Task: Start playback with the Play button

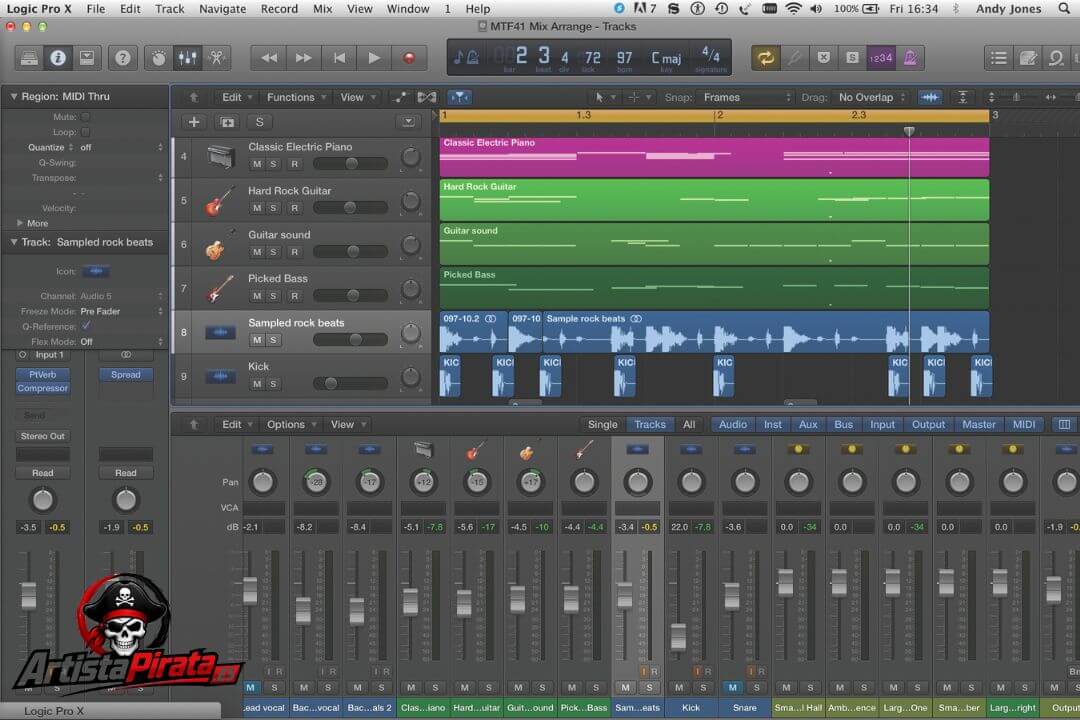Action: 374,58
